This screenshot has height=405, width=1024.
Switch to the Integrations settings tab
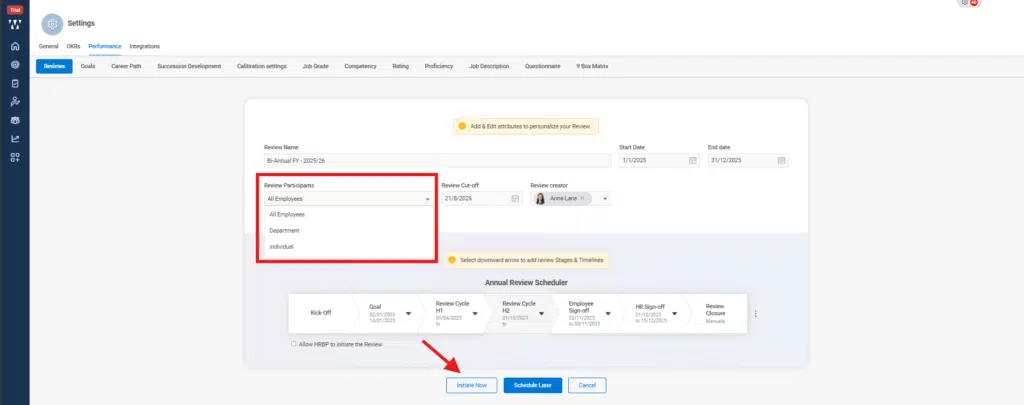144,46
